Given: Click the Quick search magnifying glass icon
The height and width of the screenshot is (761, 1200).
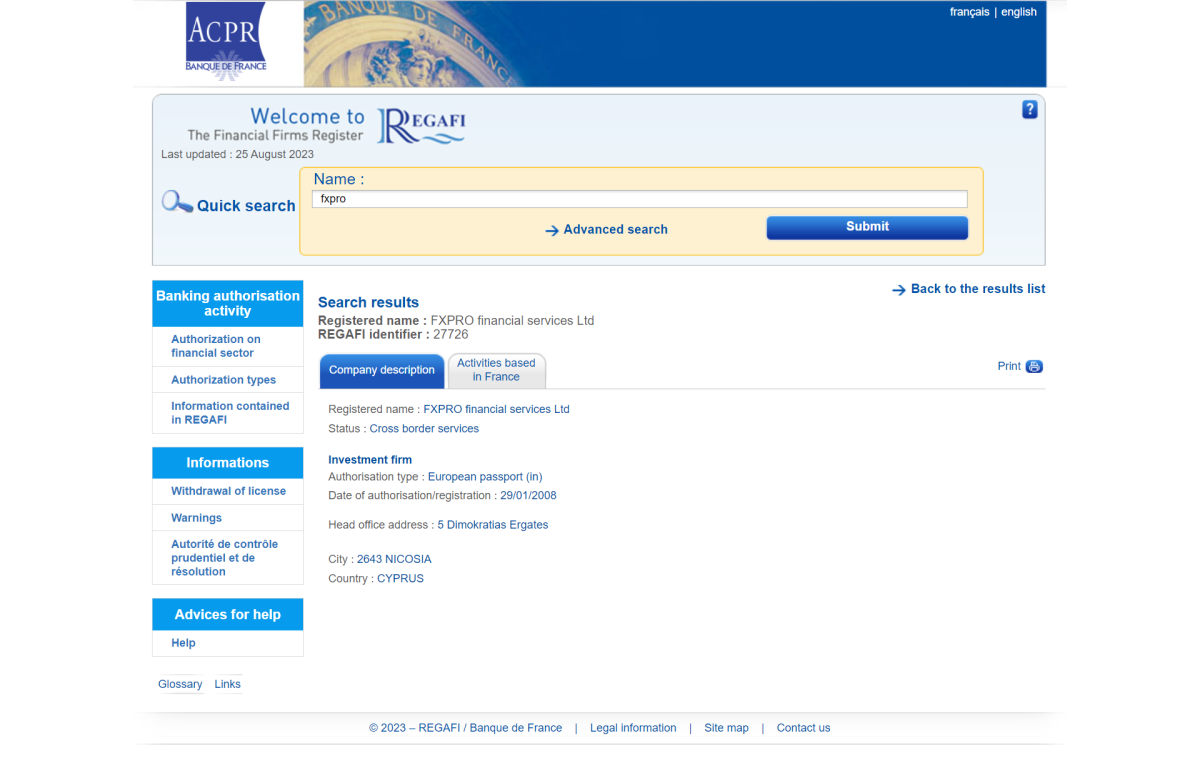Looking at the screenshot, I should click(177, 203).
